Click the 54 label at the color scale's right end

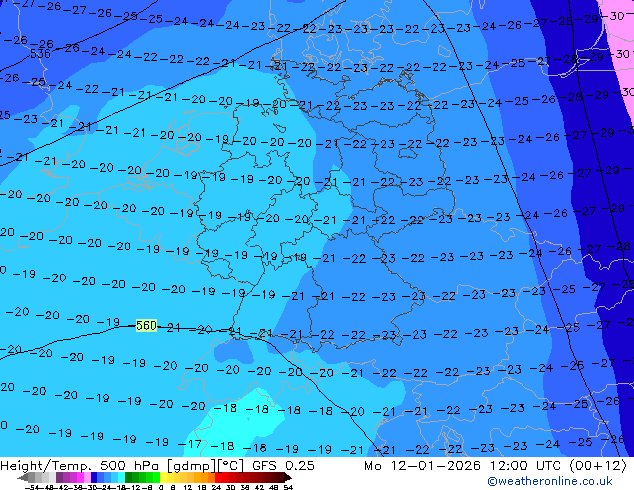[288, 487]
